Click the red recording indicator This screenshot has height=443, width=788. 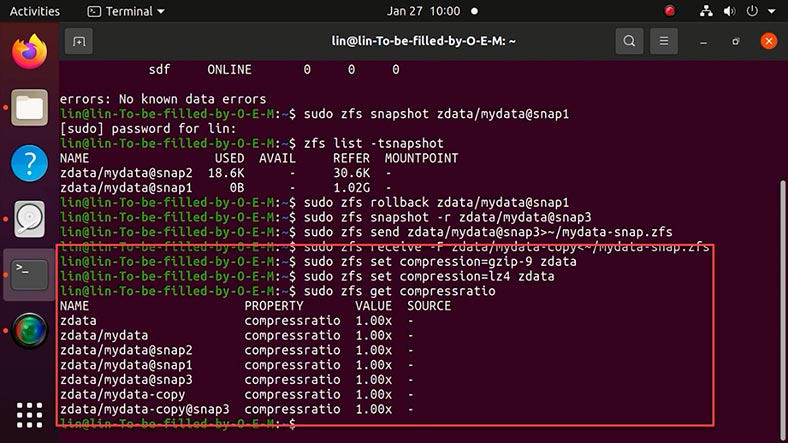click(x=669, y=11)
